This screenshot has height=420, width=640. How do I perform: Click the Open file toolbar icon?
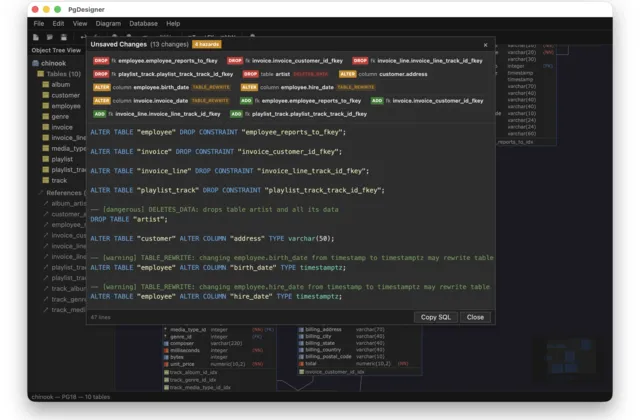pos(50,37)
